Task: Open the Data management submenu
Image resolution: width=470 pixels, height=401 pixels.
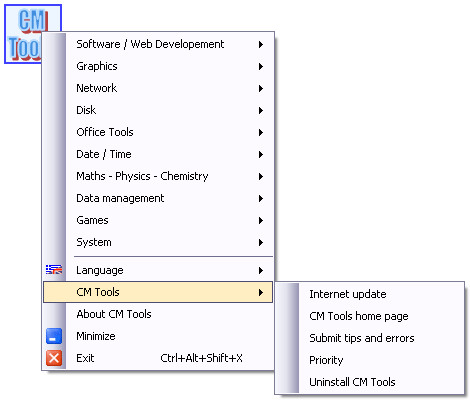Action: (158, 198)
